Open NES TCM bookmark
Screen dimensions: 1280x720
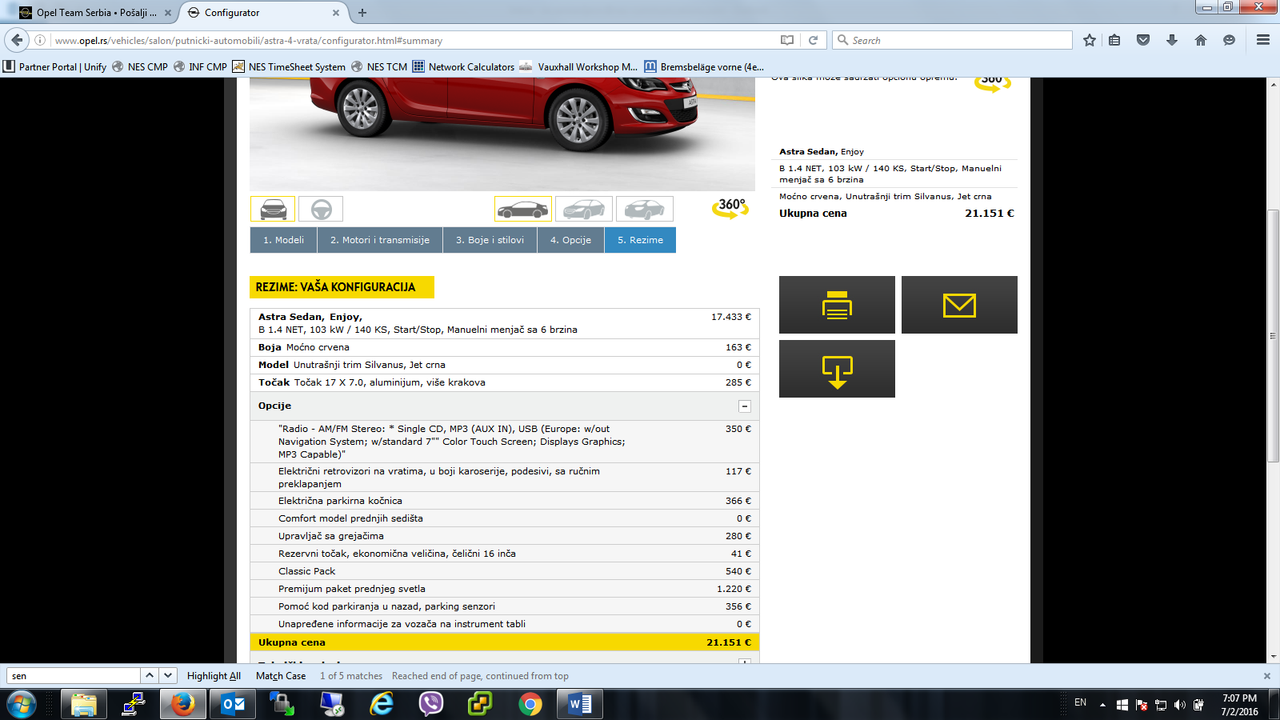point(379,67)
